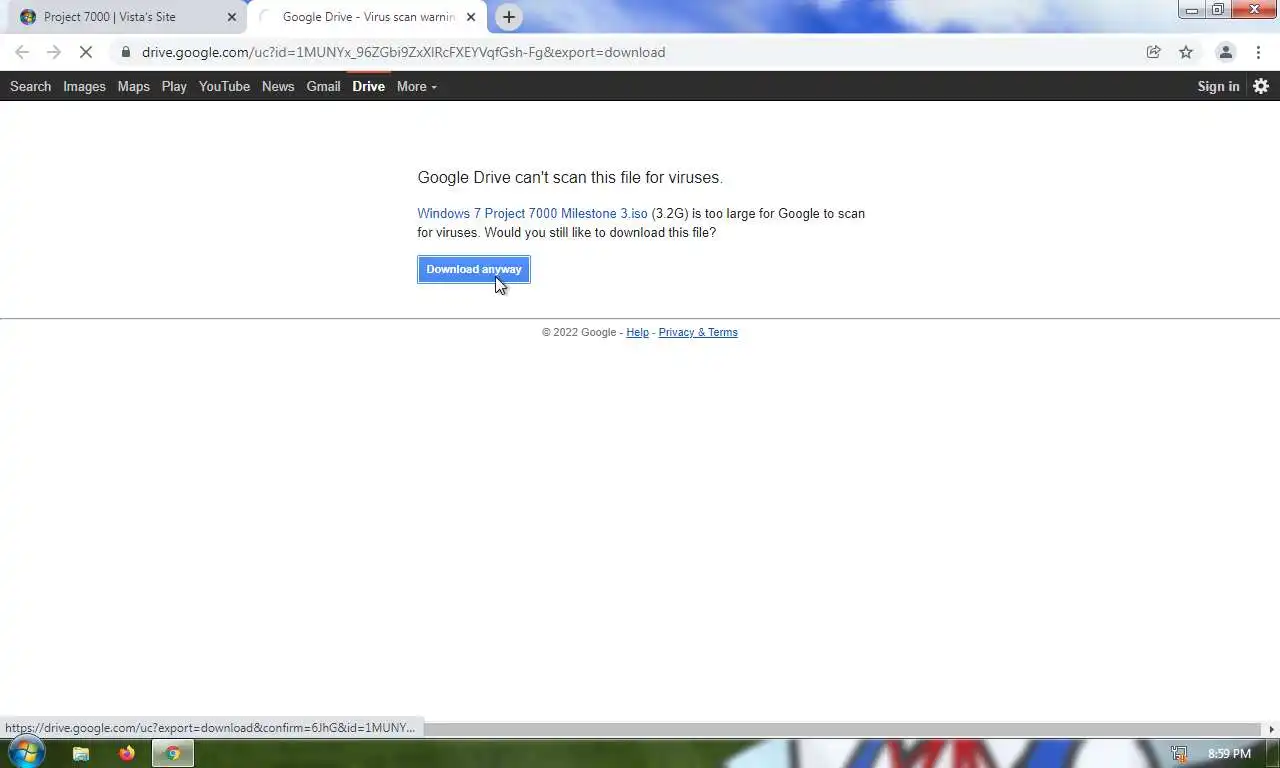This screenshot has width=1280, height=768.
Task: Minimize the Chrome window
Action: [1192, 10]
